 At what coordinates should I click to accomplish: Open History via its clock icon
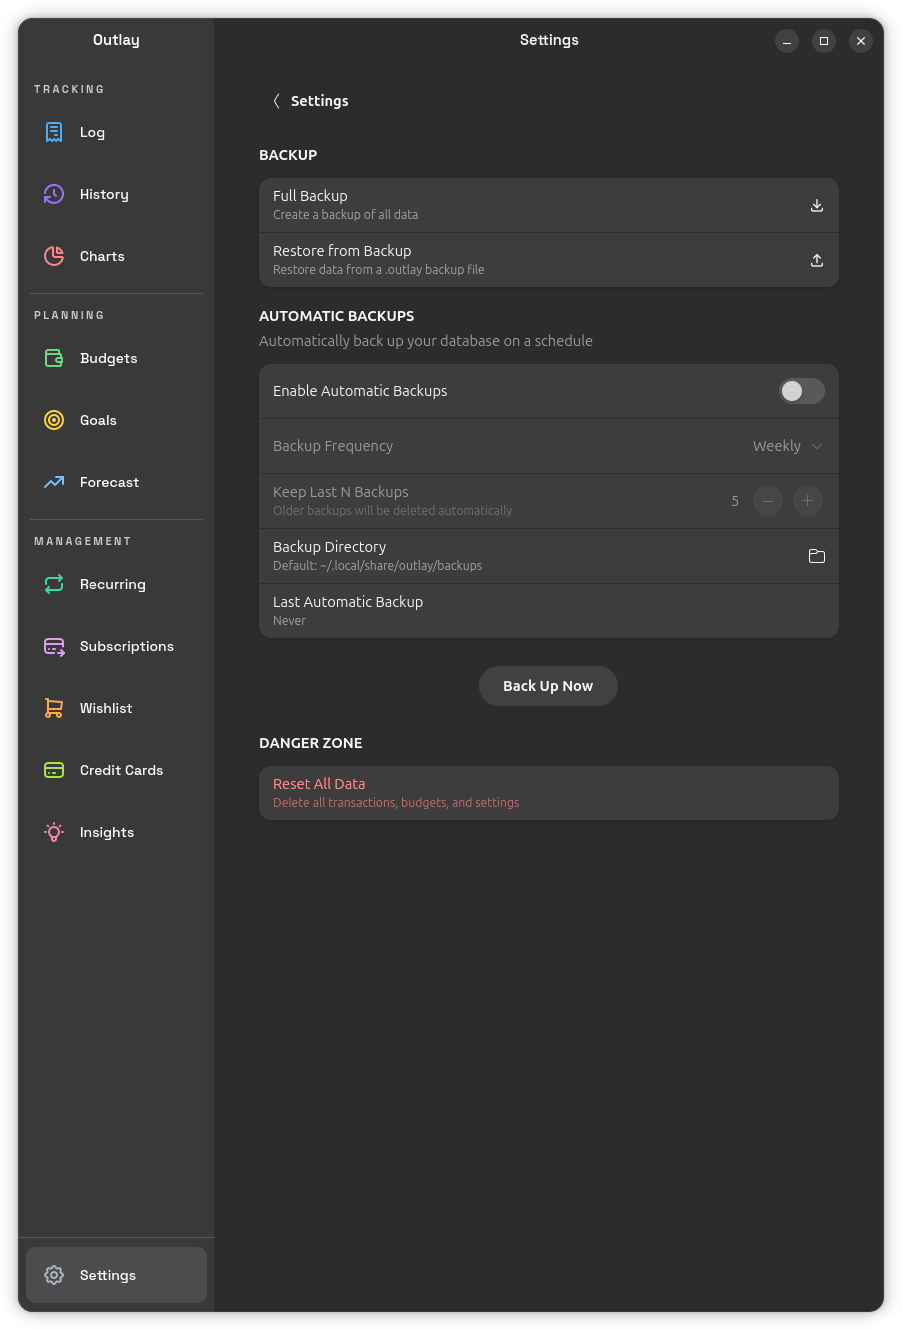click(54, 194)
